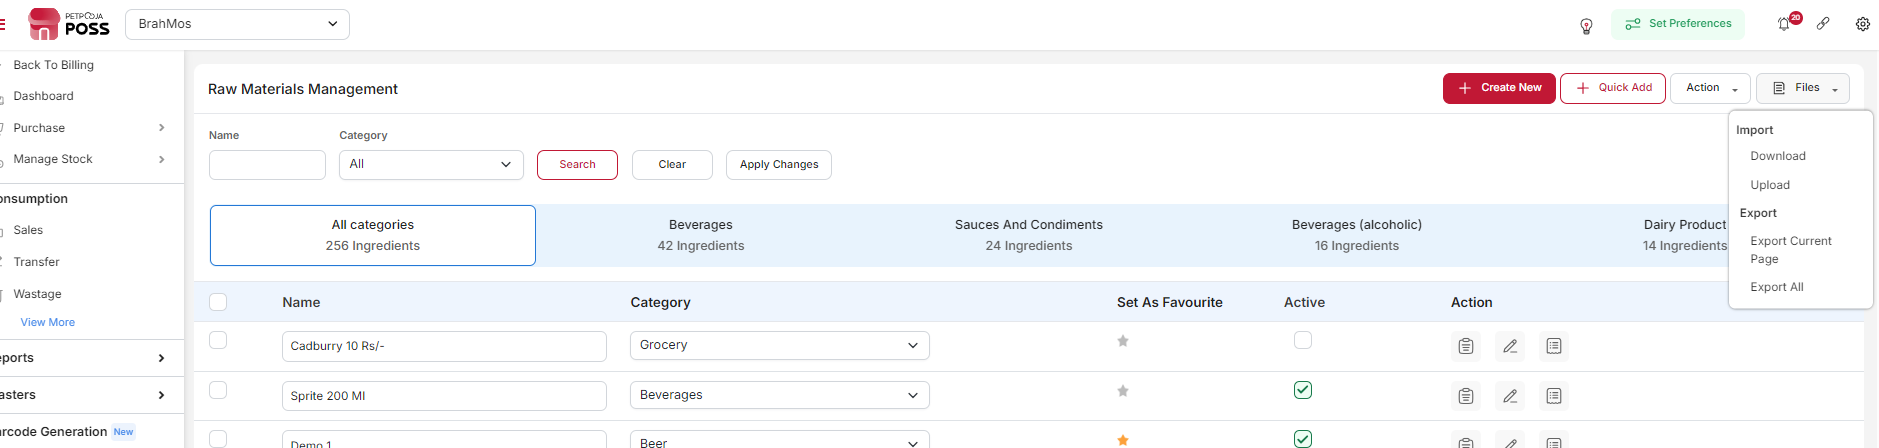Click pencil edit icon for Cadburry 10 Rs/-

tap(1510, 346)
